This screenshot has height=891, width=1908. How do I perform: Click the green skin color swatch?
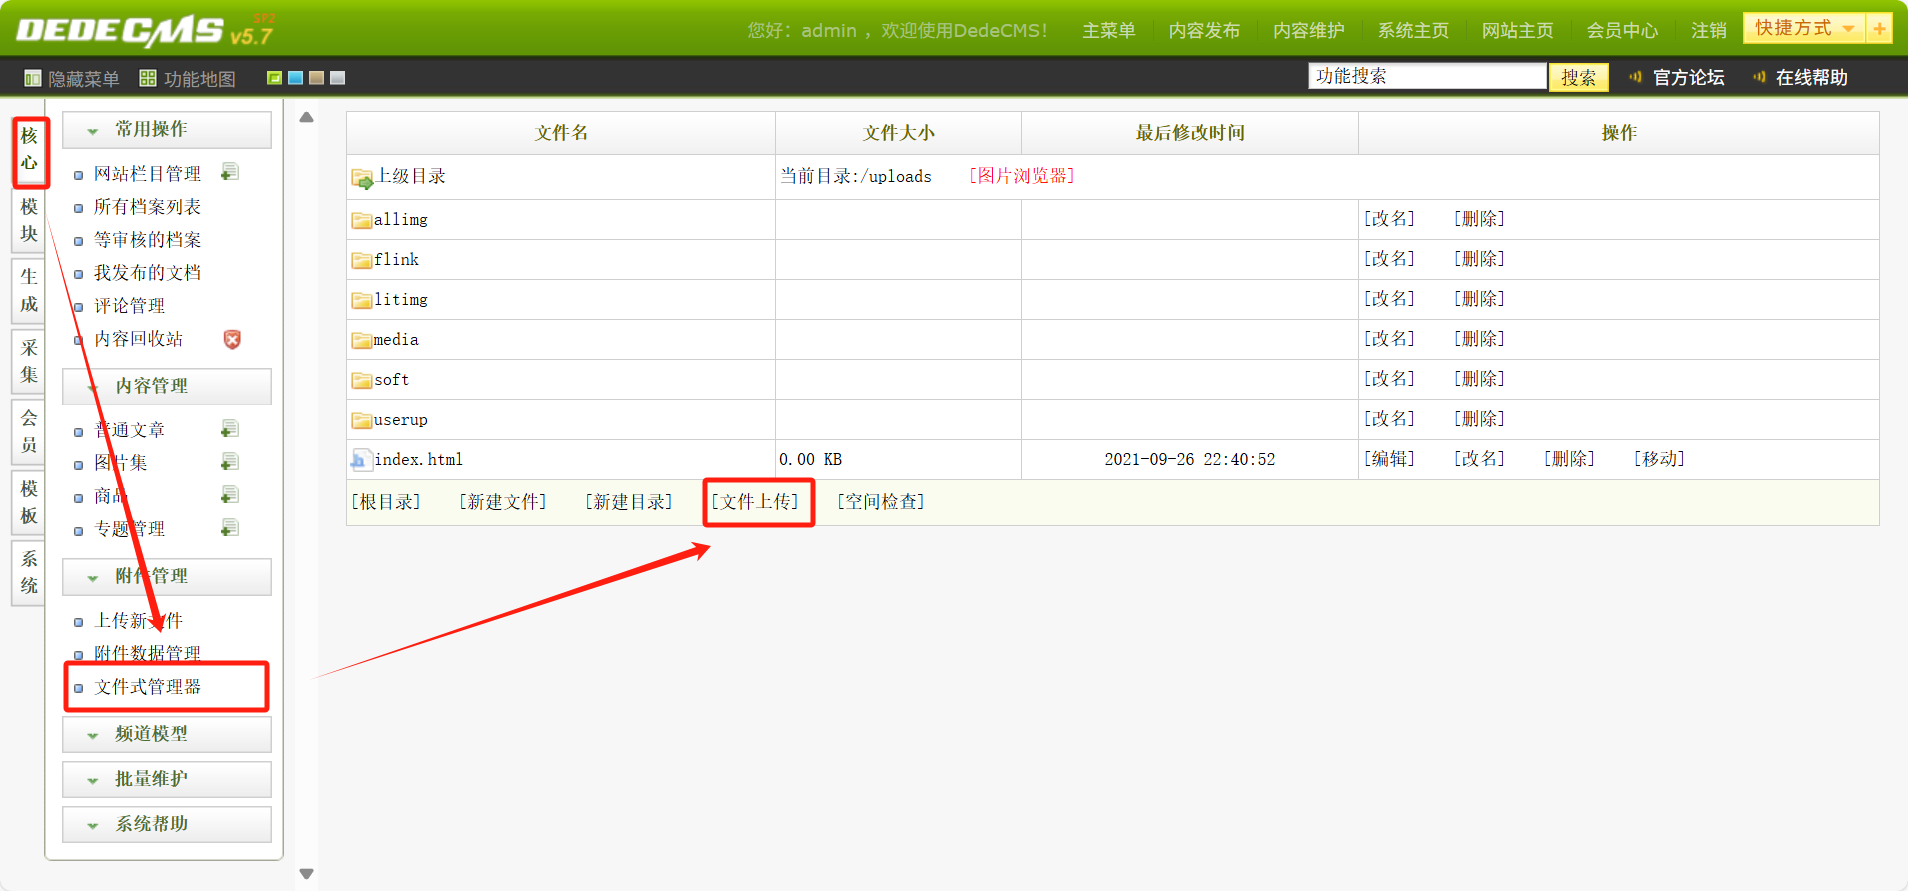pos(274,78)
